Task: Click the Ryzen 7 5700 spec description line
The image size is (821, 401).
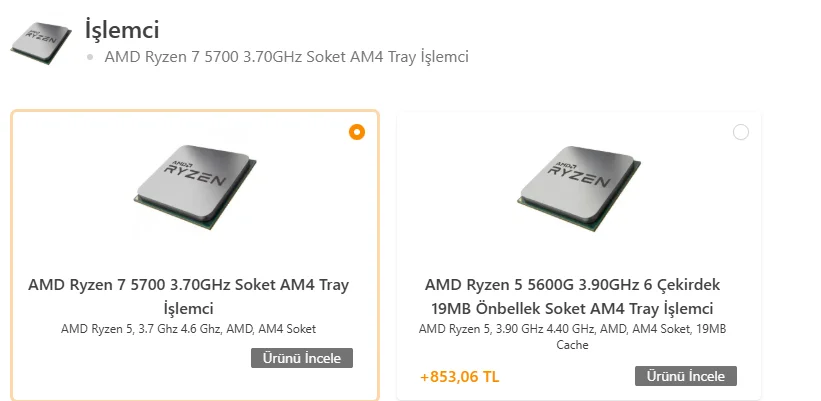Action: click(189, 329)
